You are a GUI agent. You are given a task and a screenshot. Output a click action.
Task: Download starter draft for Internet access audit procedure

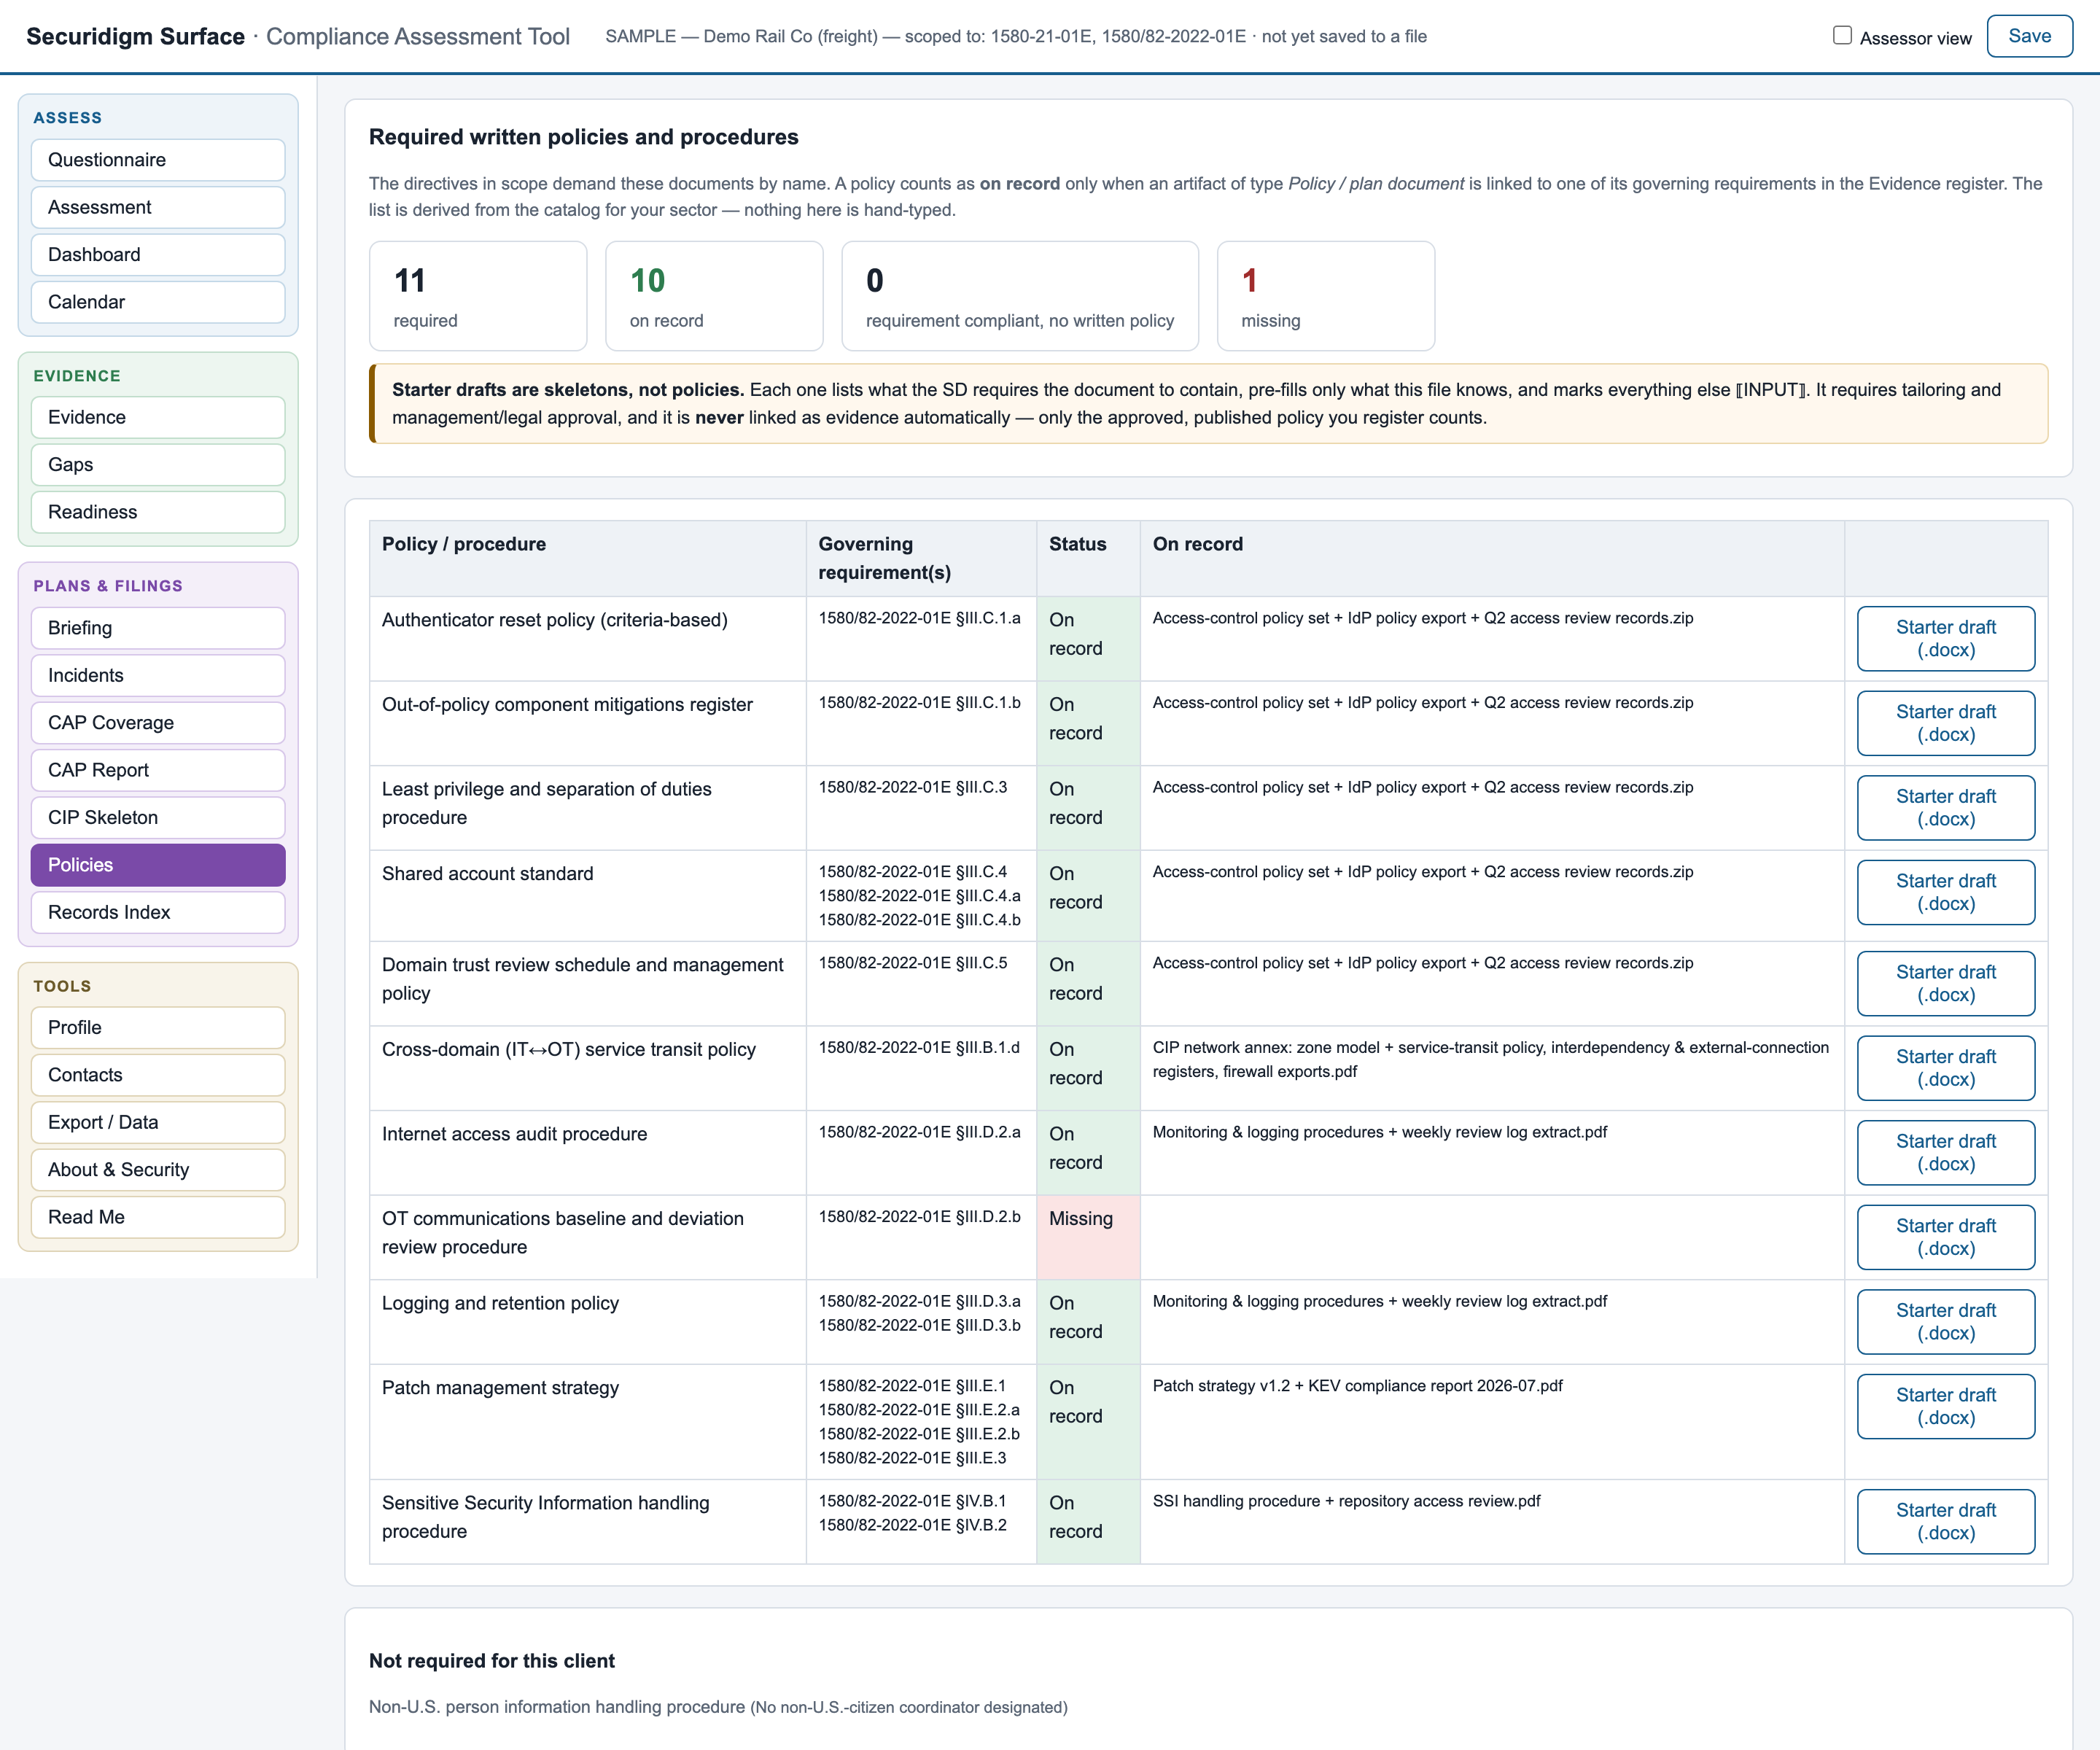tap(1945, 1153)
